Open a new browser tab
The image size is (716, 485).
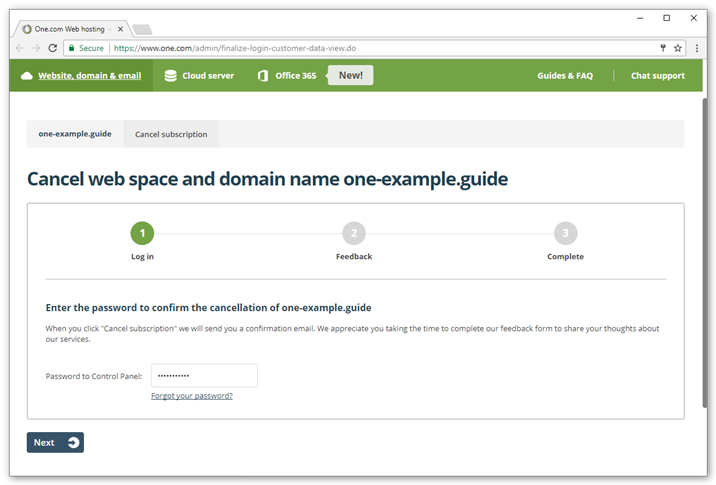[x=142, y=30]
